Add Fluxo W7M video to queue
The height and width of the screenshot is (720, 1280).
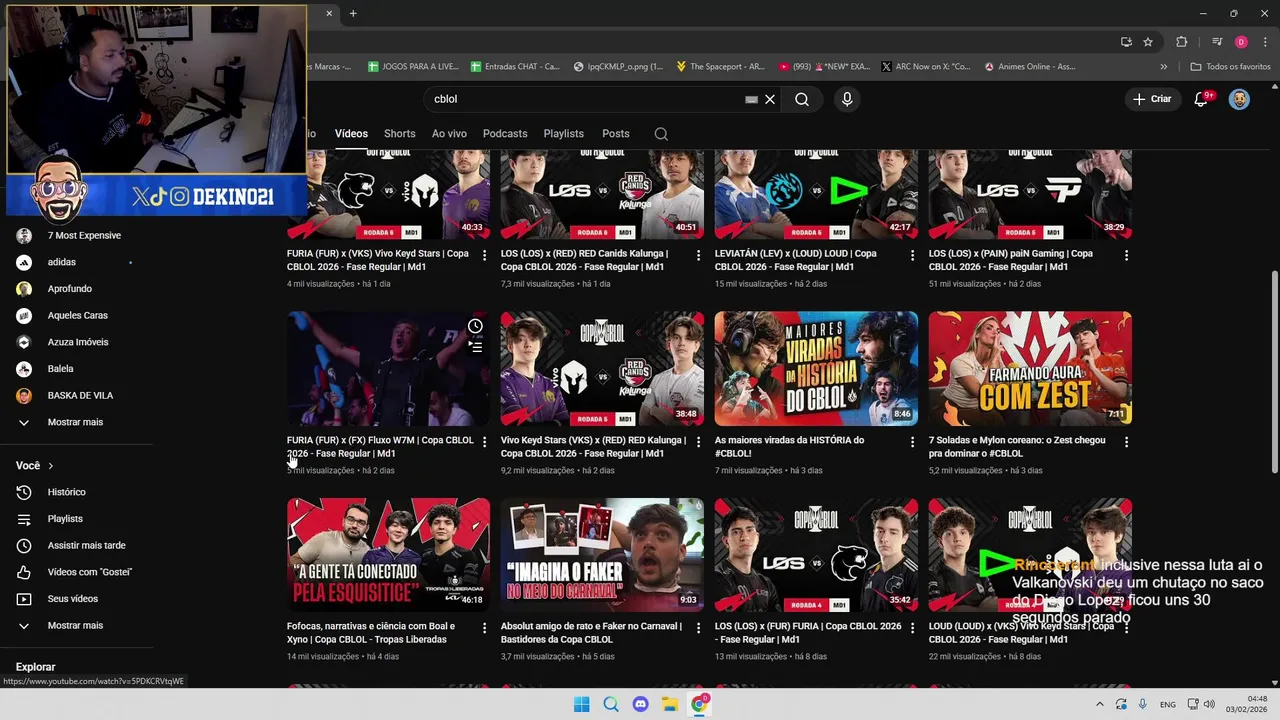coord(475,347)
